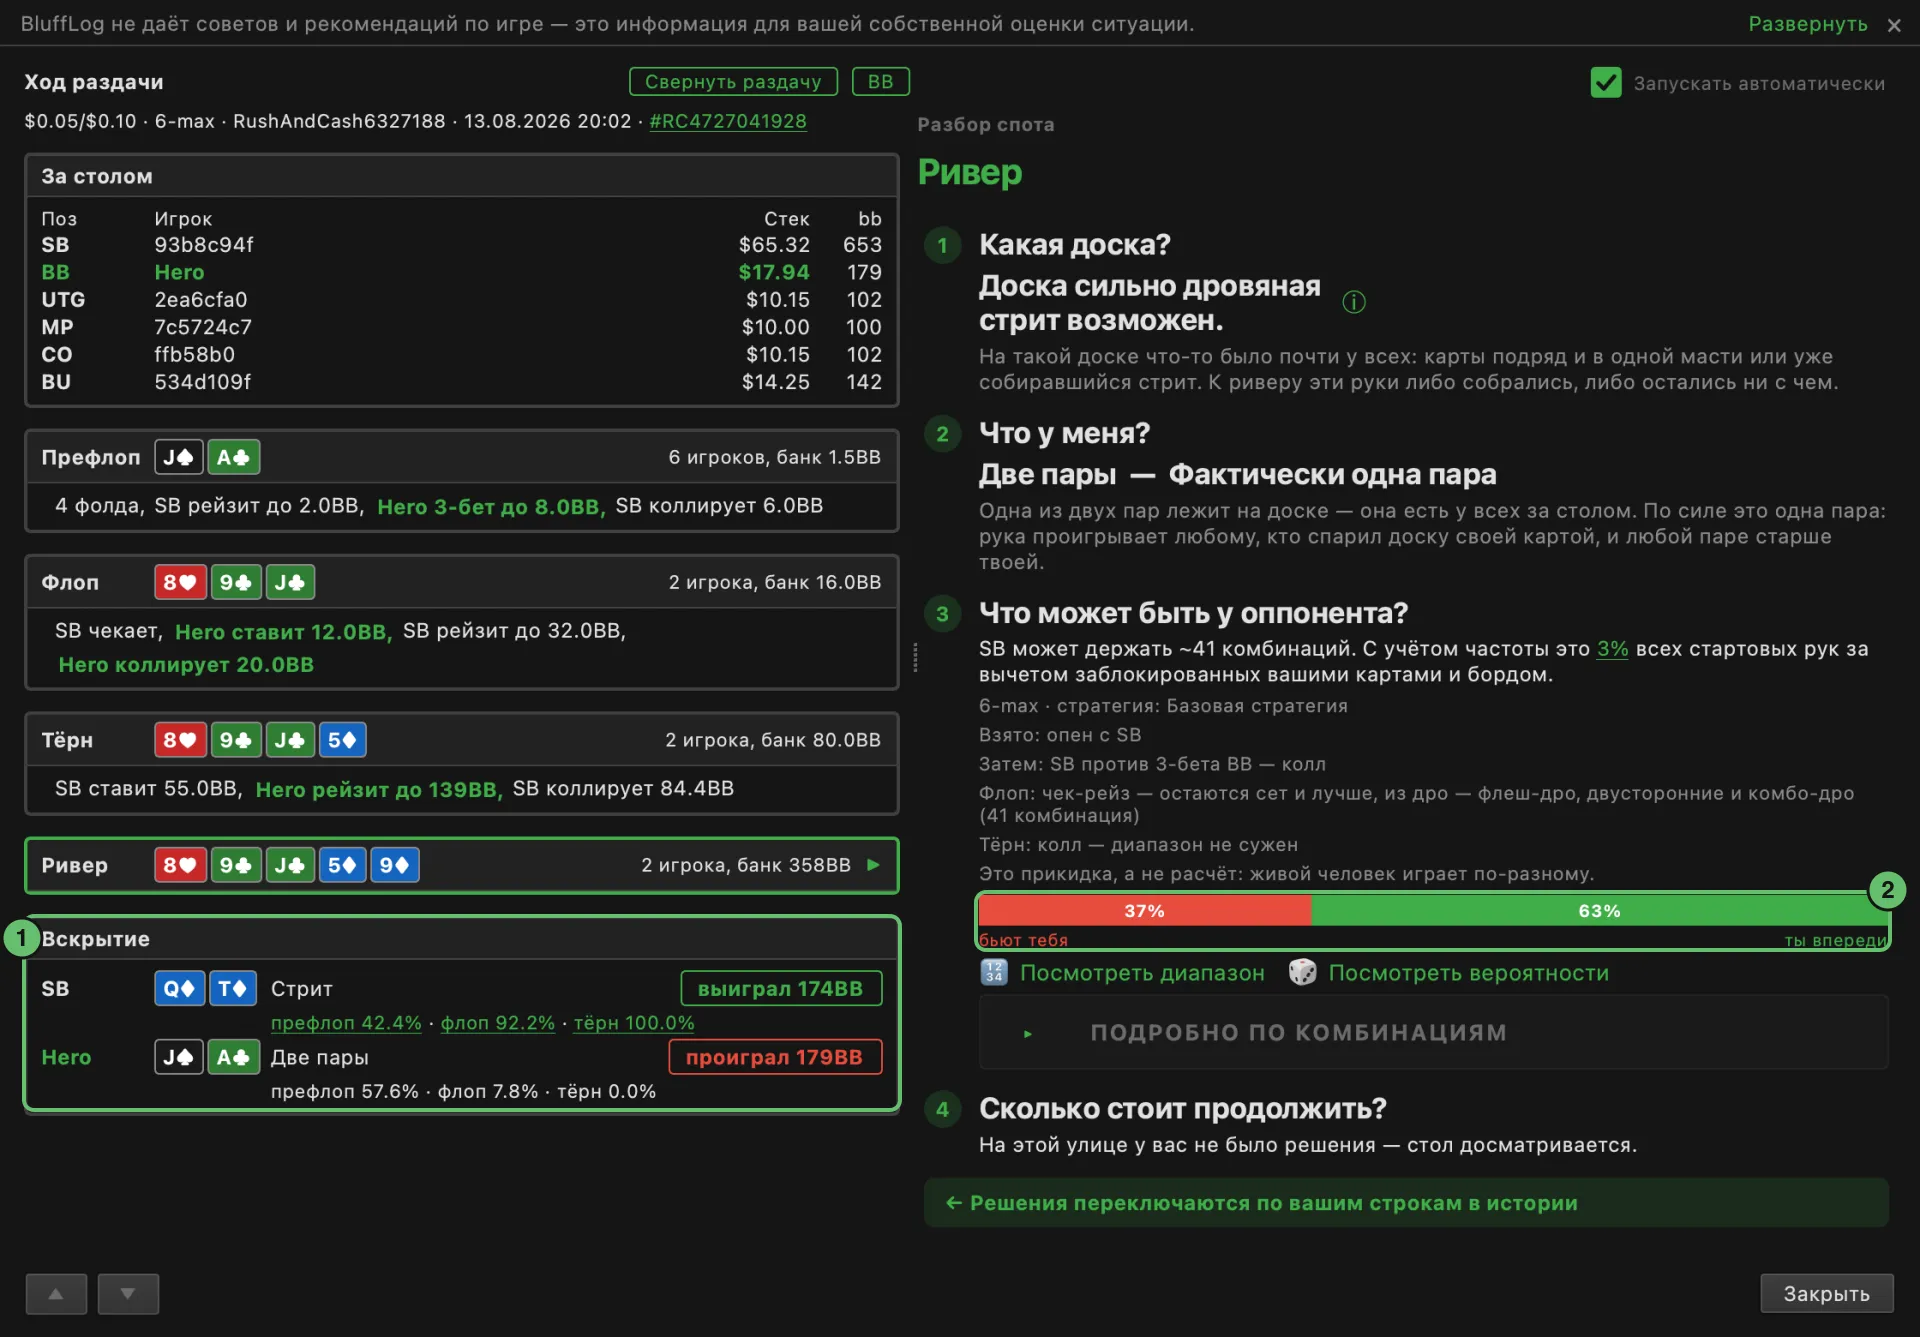1920x1337 pixels.
Task: Open the 'Посмотреть вероятности' link
Action: point(1469,973)
